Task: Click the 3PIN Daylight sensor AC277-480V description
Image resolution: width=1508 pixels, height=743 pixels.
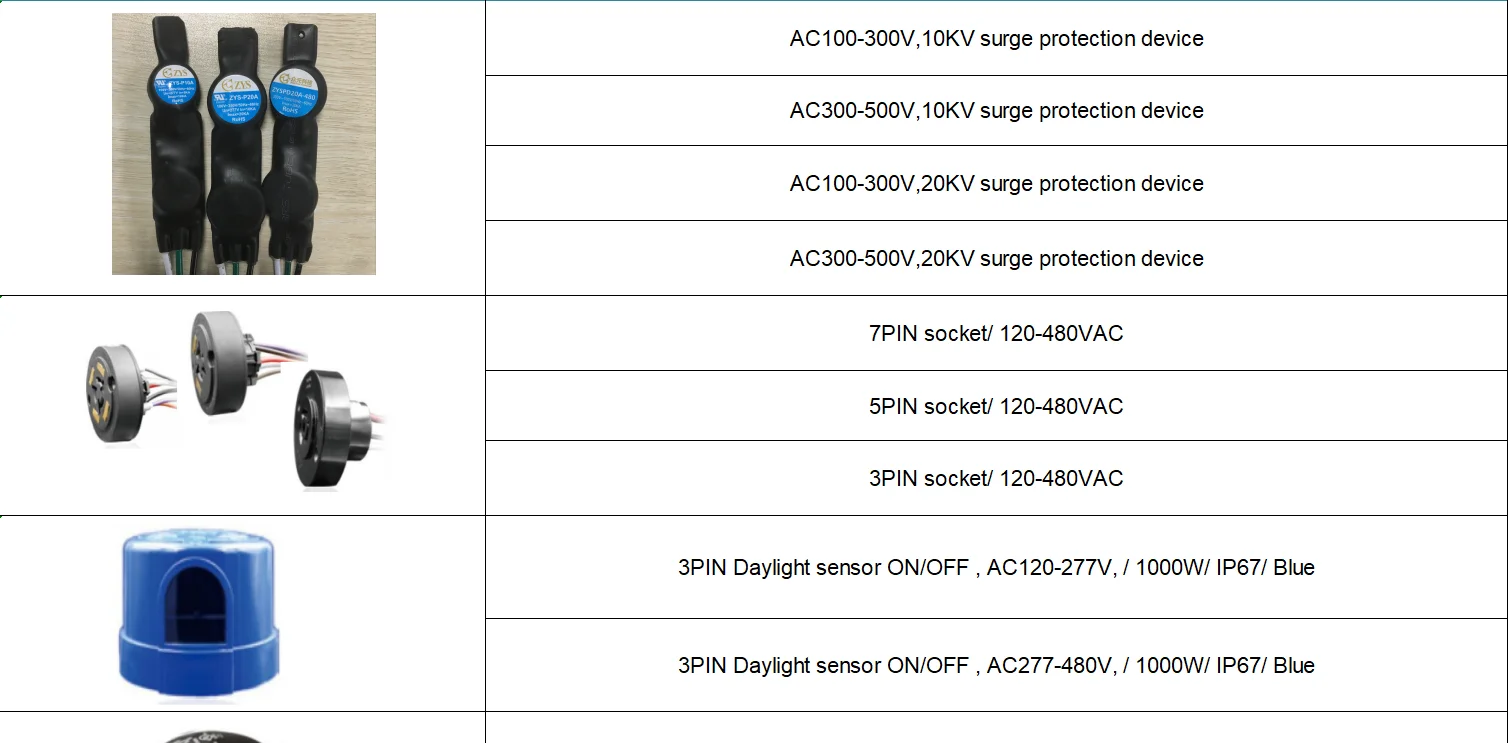Action: (x=996, y=666)
